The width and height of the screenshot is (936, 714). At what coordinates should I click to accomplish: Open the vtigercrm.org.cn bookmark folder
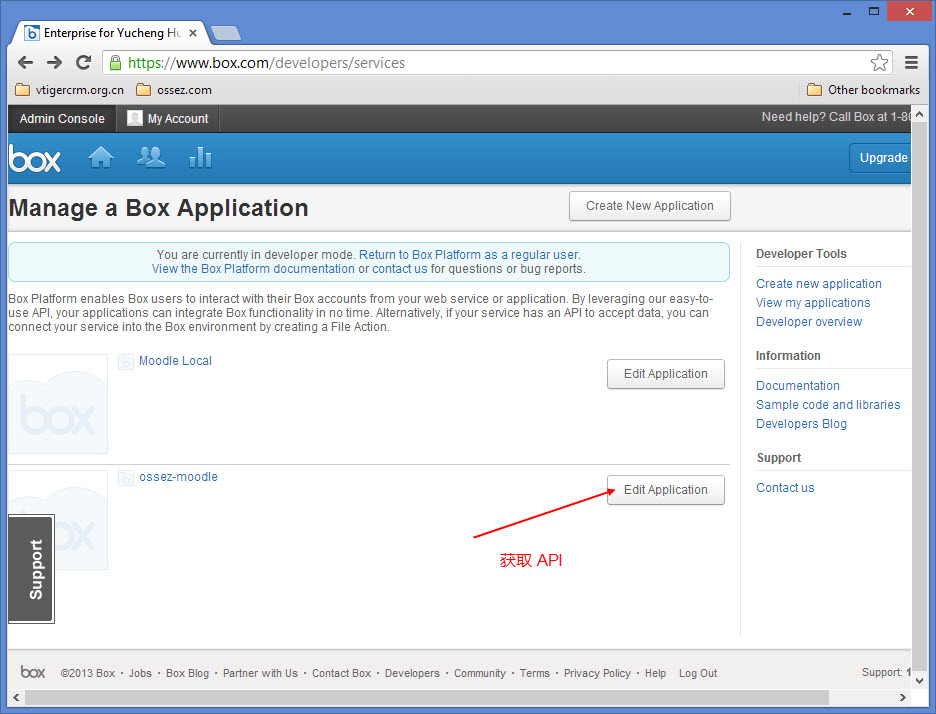click(69, 90)
